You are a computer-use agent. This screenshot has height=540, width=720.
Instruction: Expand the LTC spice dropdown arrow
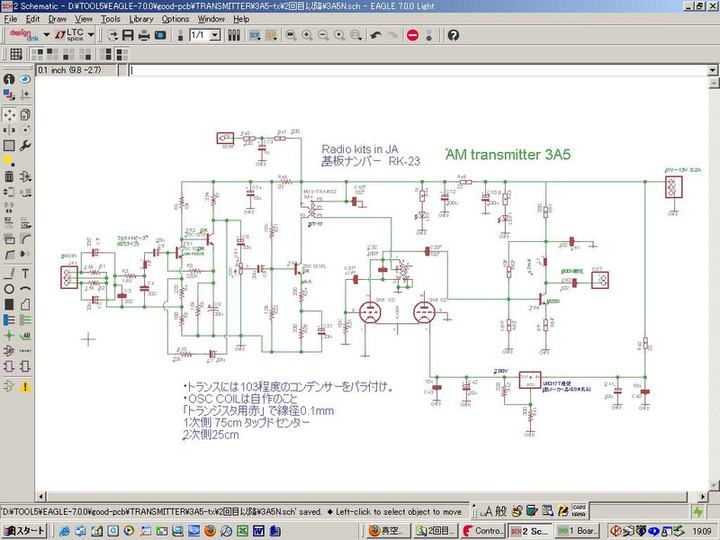(91, 35)
